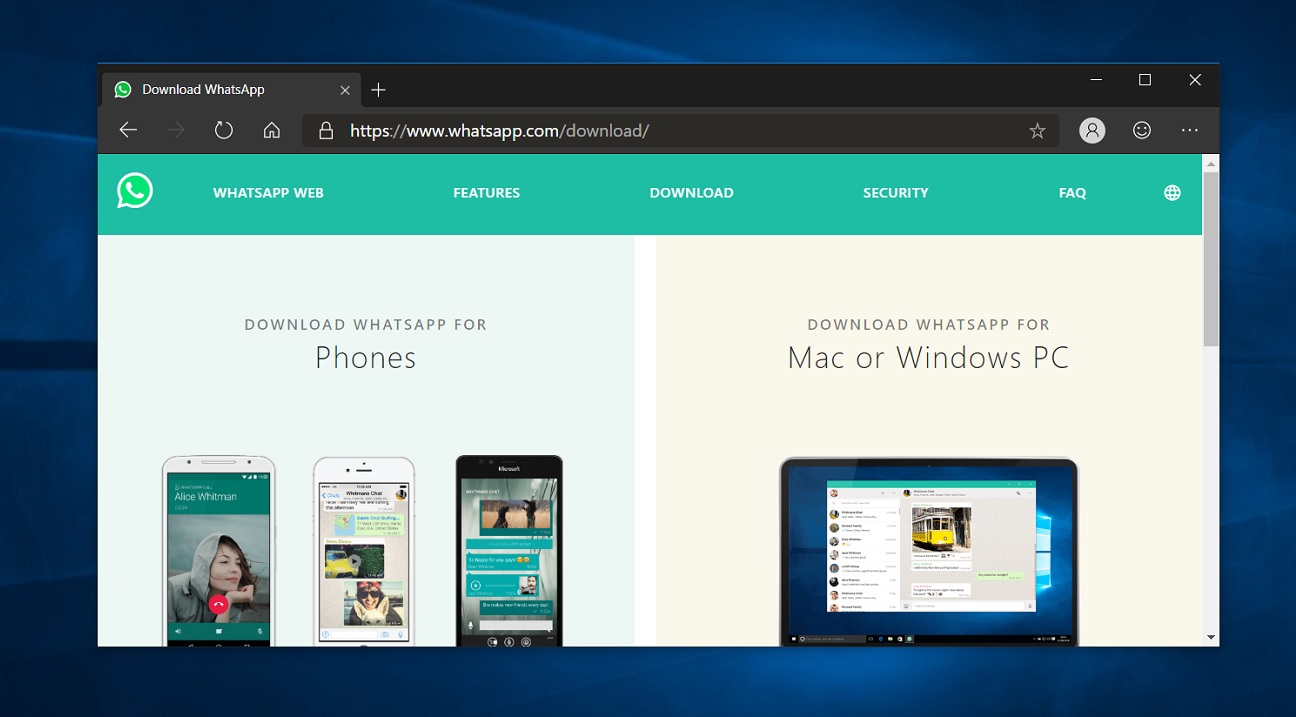1296x717 pixels.
Task: Go to the browser home page icon
Action: pyautogui.click(x=272, y=130)
